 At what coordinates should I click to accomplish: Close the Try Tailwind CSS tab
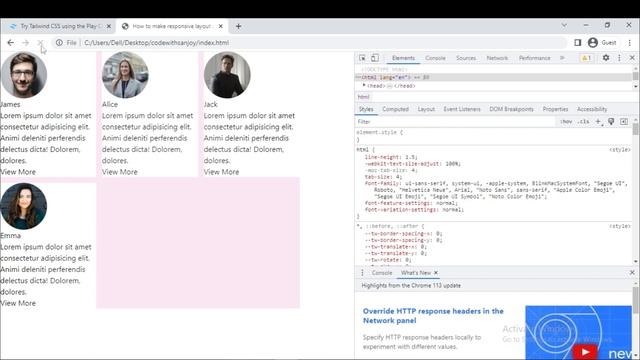[109, 26]
